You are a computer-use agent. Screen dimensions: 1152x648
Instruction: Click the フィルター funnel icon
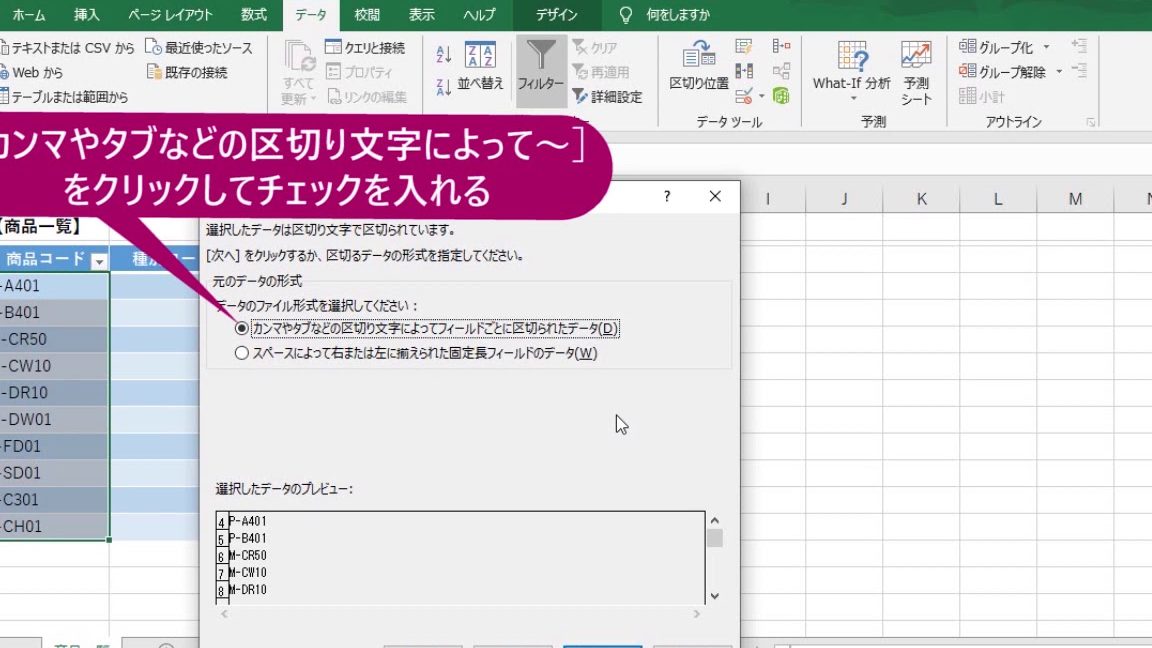click(x=541, y=56)
